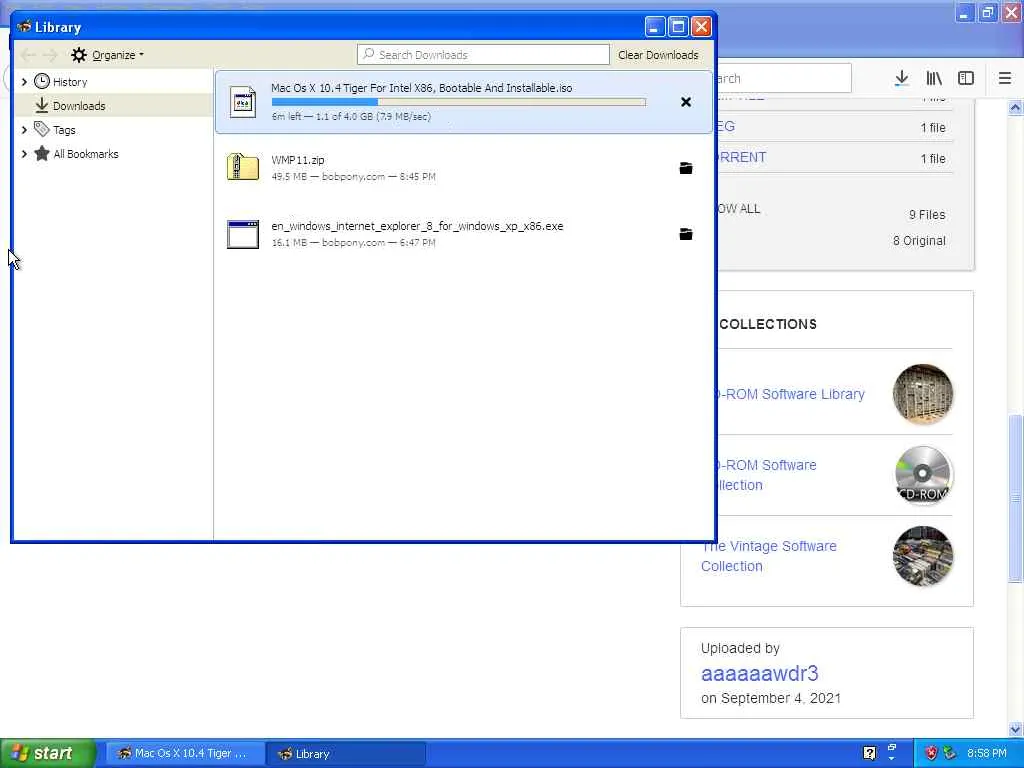Click the 9 Files count text

(x=927, y=215)
